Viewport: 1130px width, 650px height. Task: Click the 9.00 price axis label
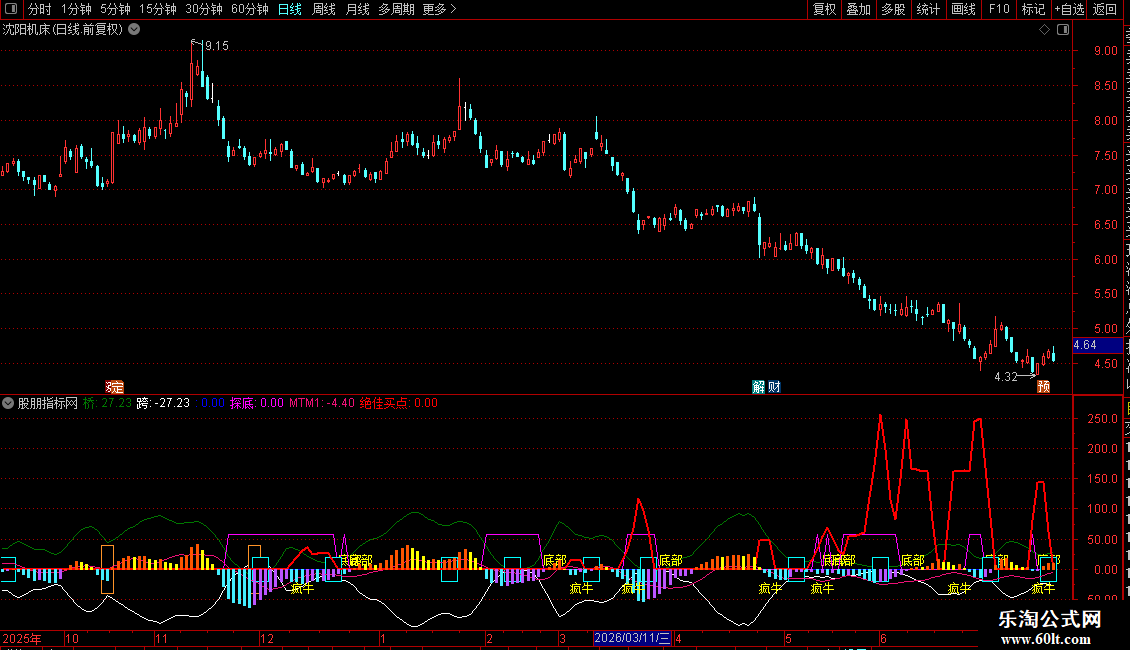click(x=1105, y=51)
